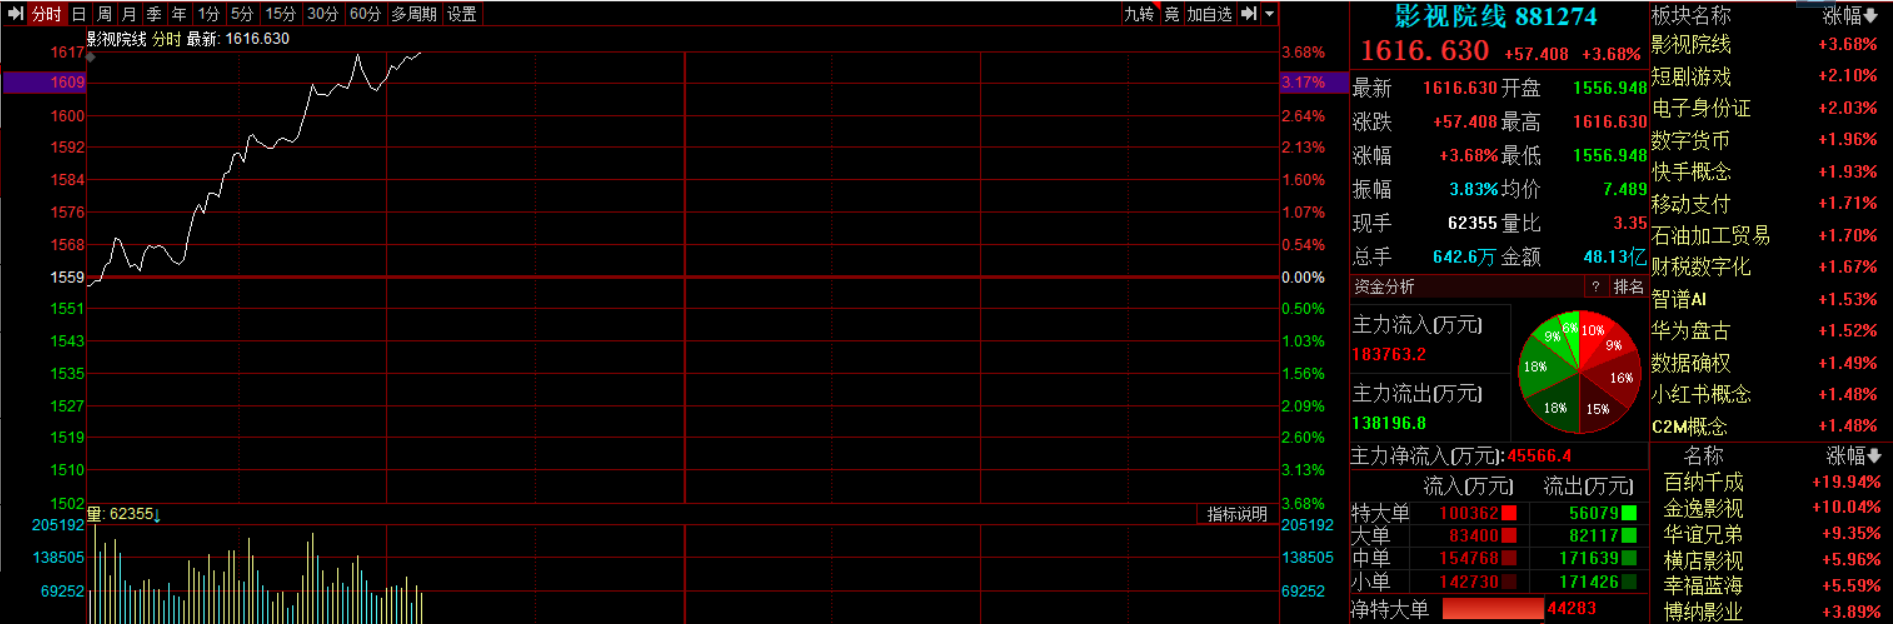Select the 周 weekly chart tab
Image resolution: width=1893 pixels, height=624 pixels.
coord(104,14)
